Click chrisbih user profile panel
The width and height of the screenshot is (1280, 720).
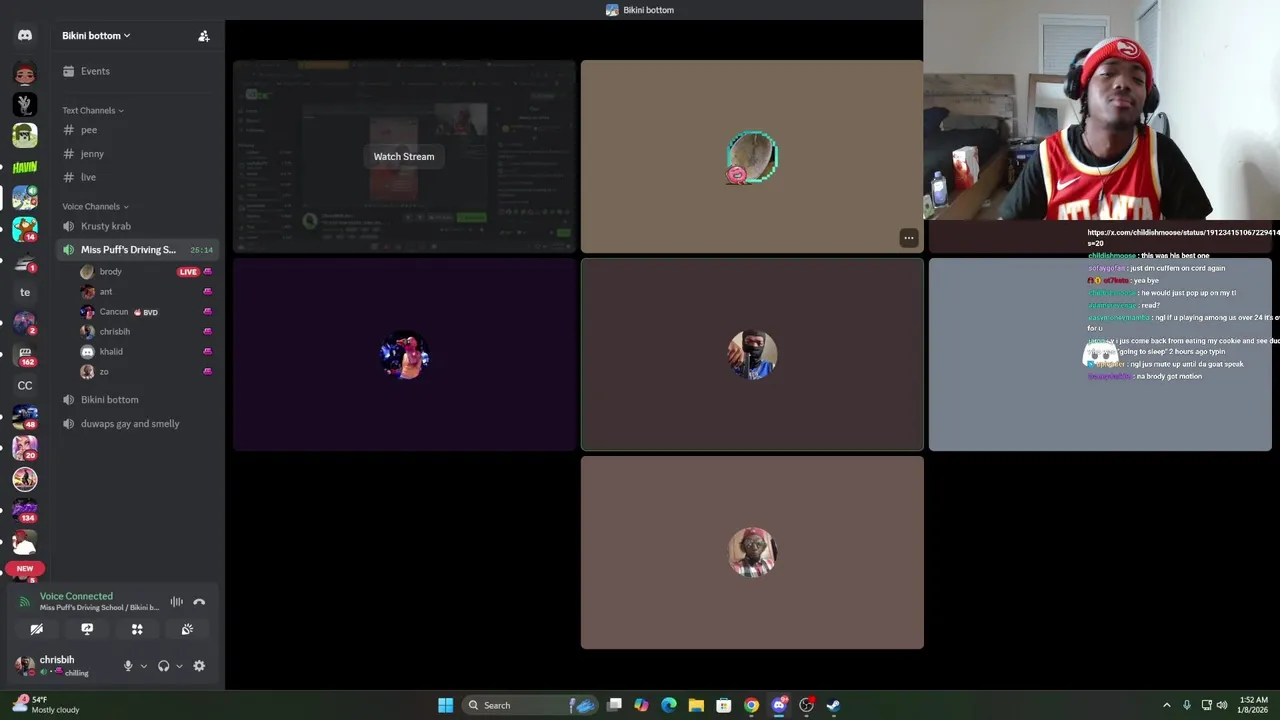[62, 666]
